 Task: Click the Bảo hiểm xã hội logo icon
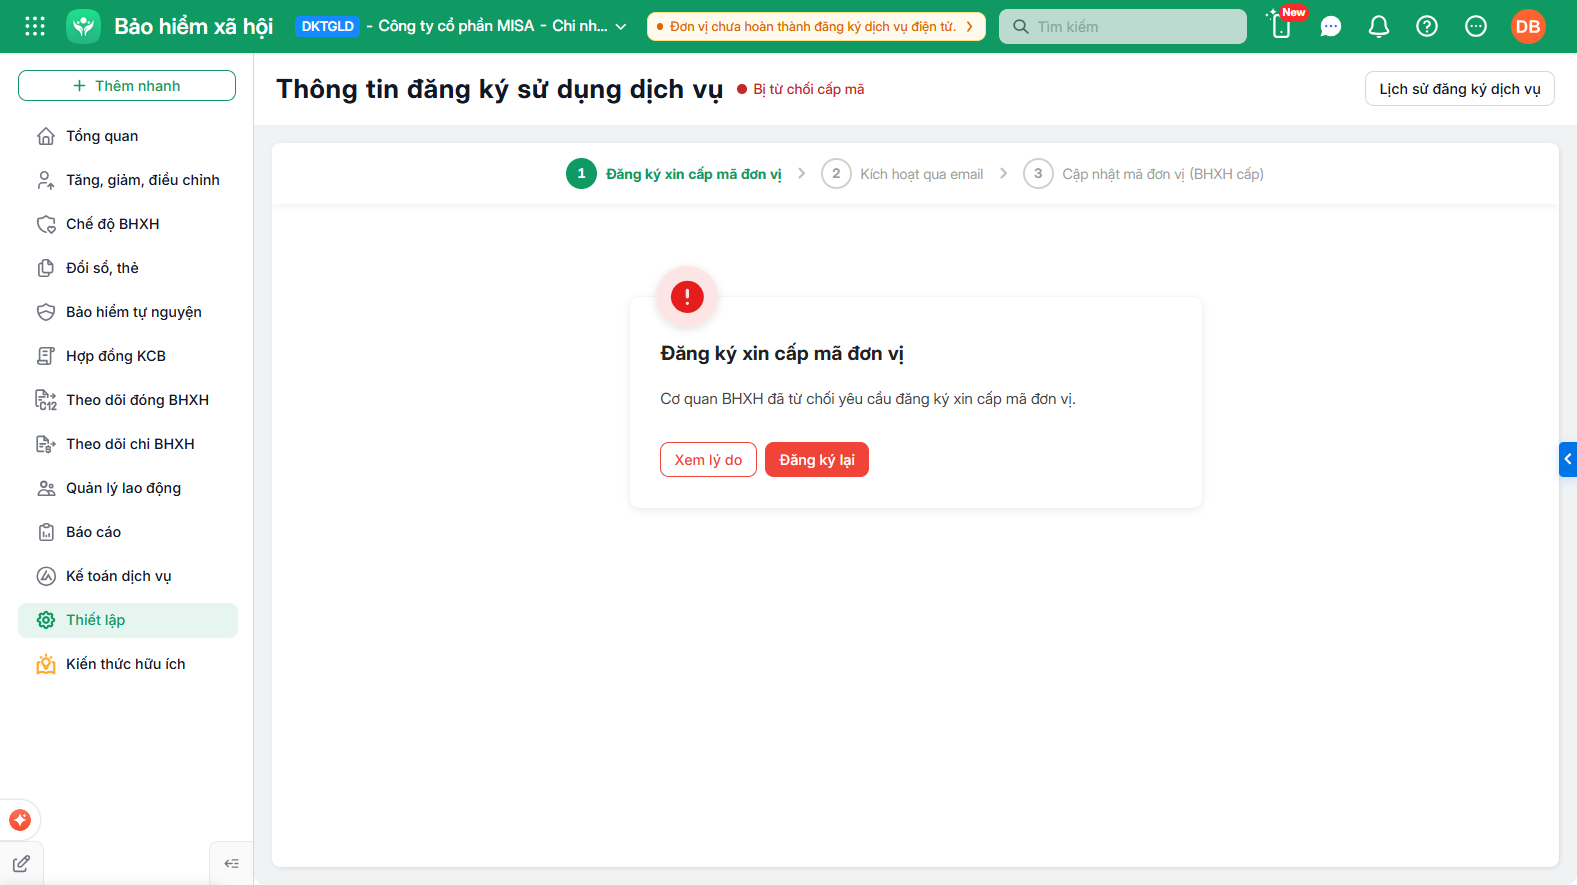pos(84,26)
